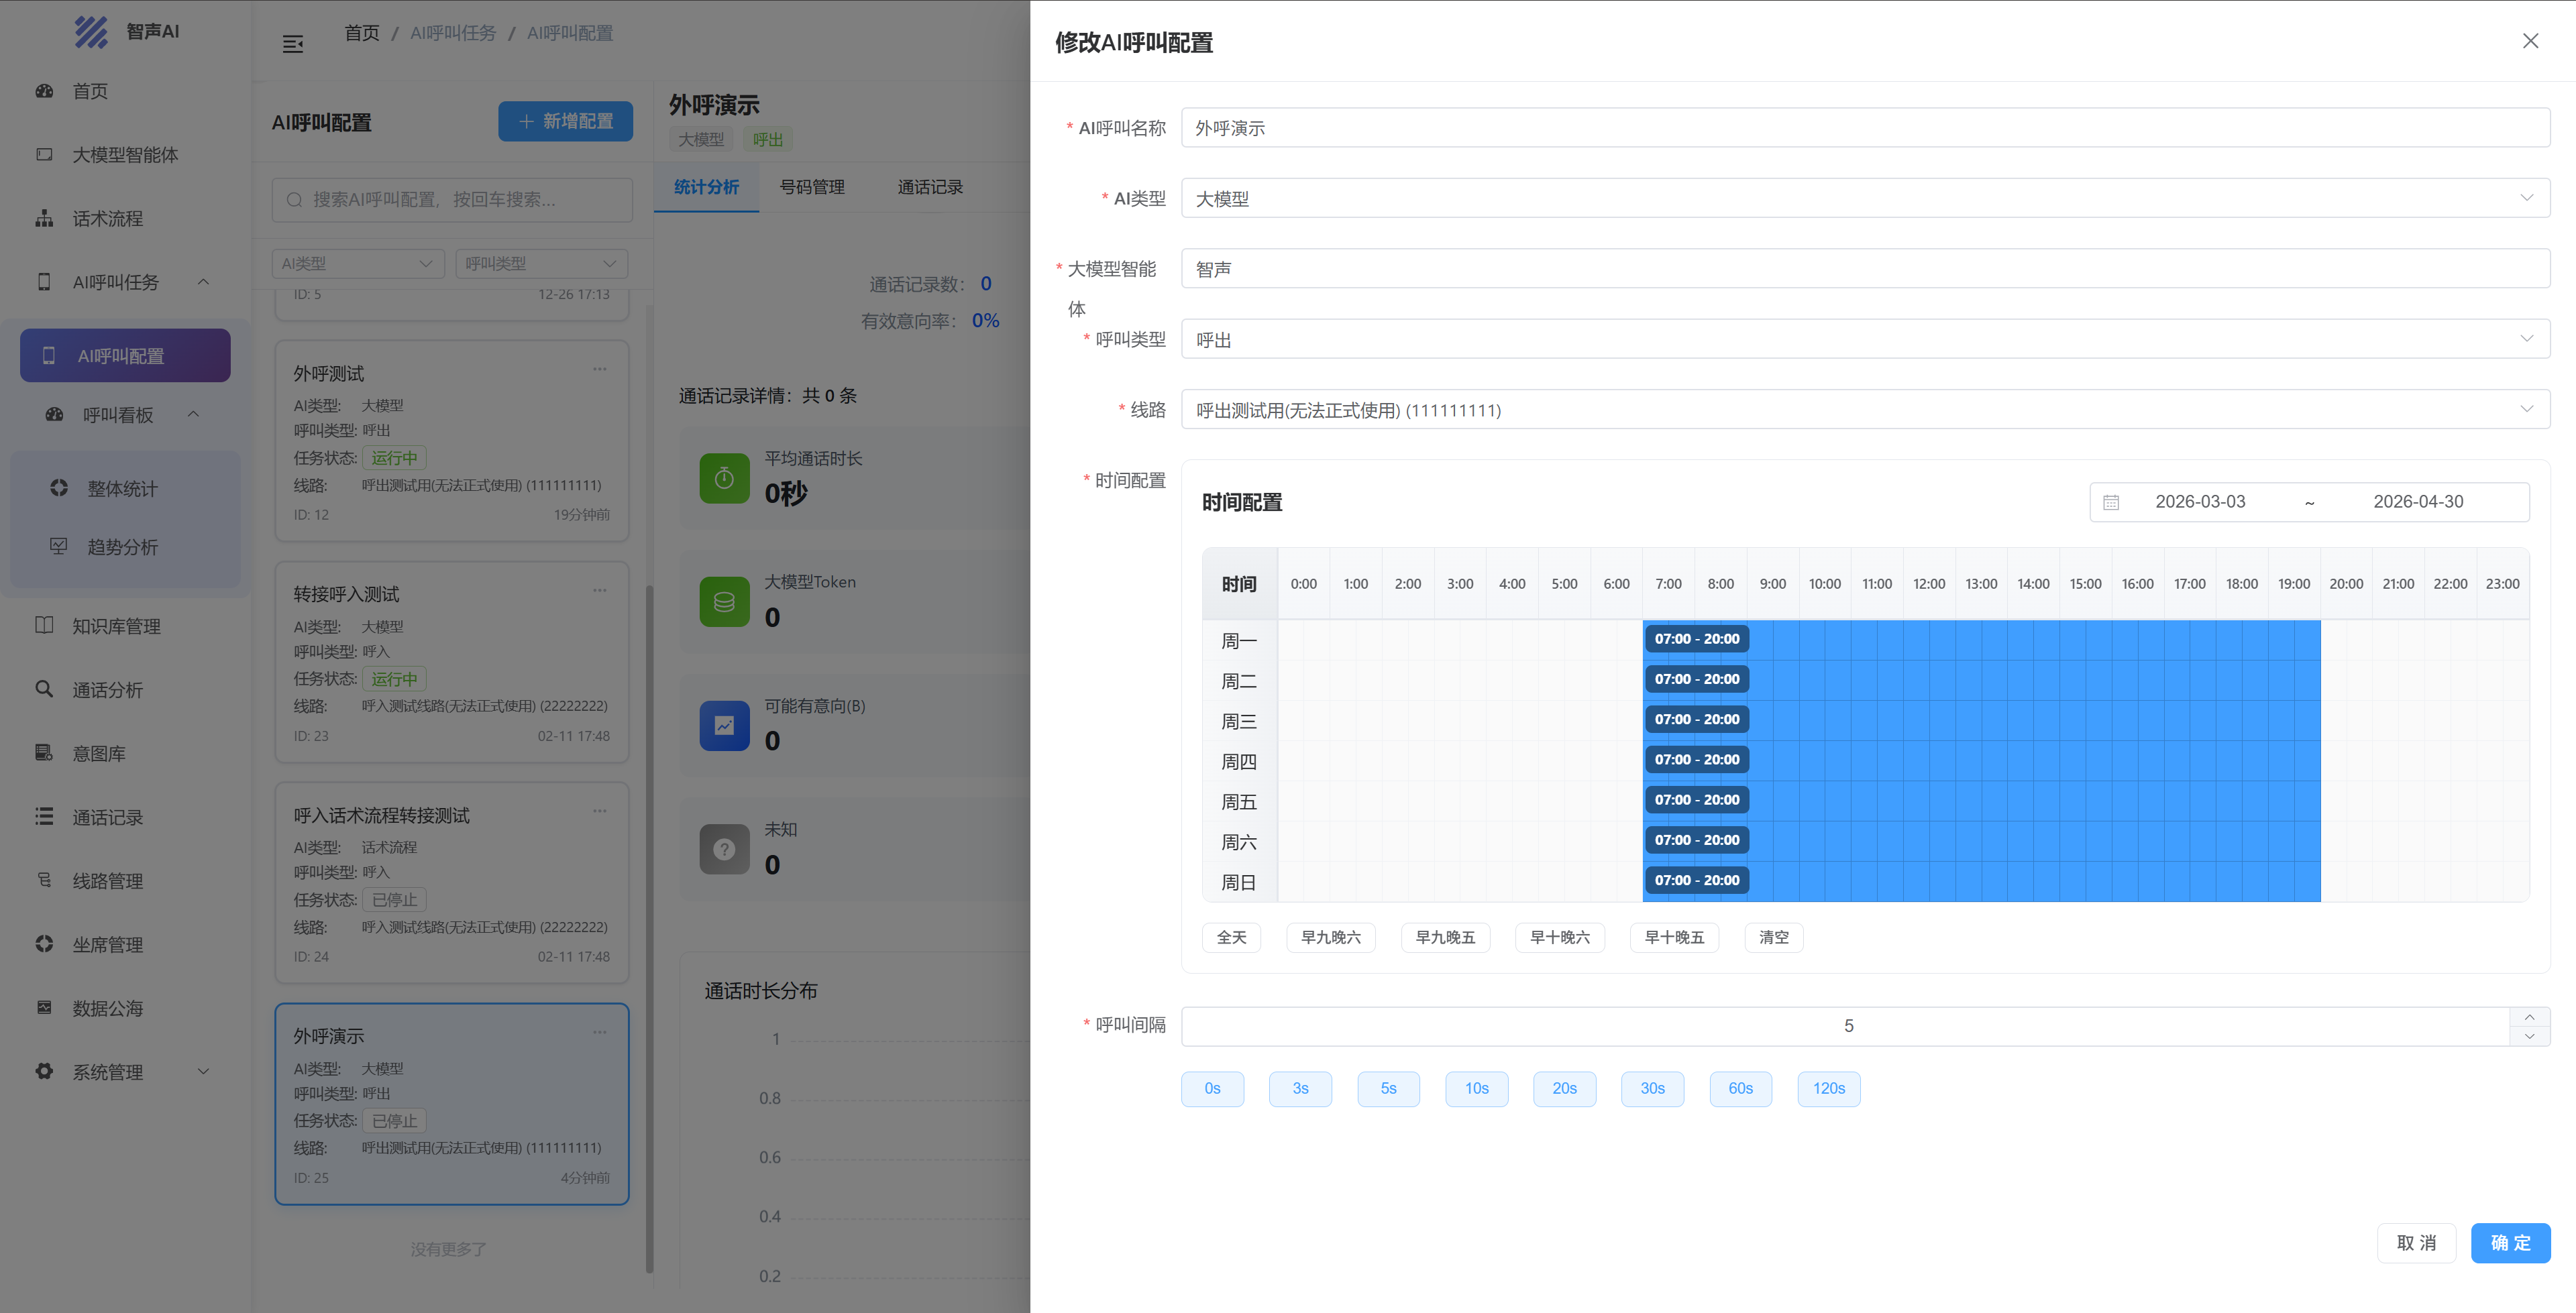Switch to the 通话记录 tab

pos(930,187)
